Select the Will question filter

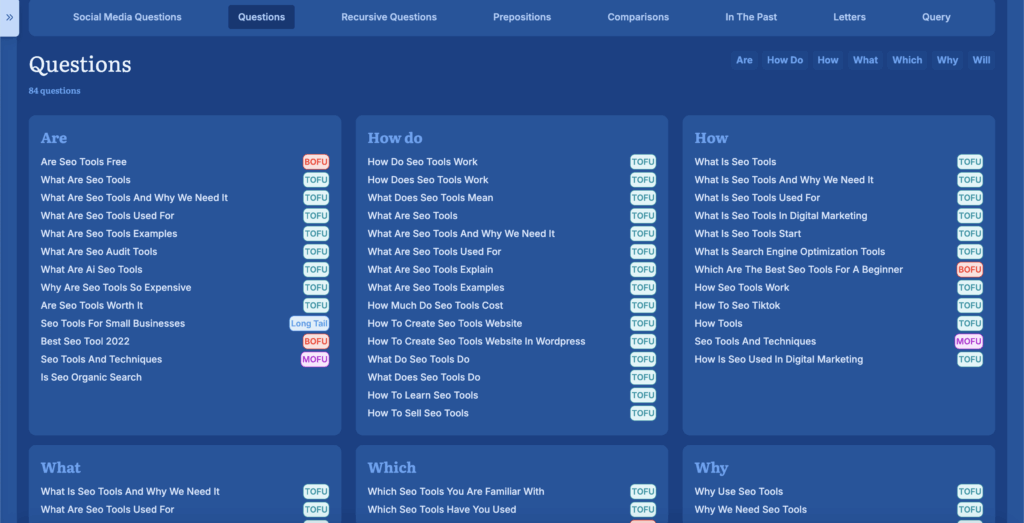[981, 60]
